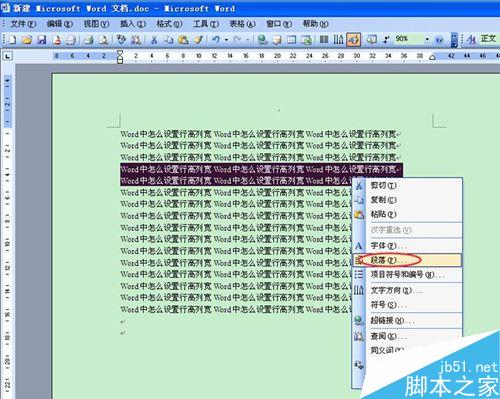Open the 工具 menu

click(206, 24)
